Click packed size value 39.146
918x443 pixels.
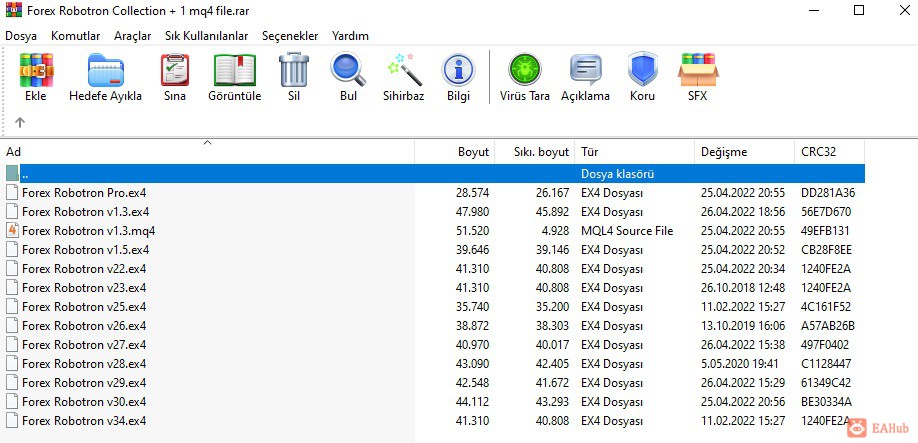point(552,250)
